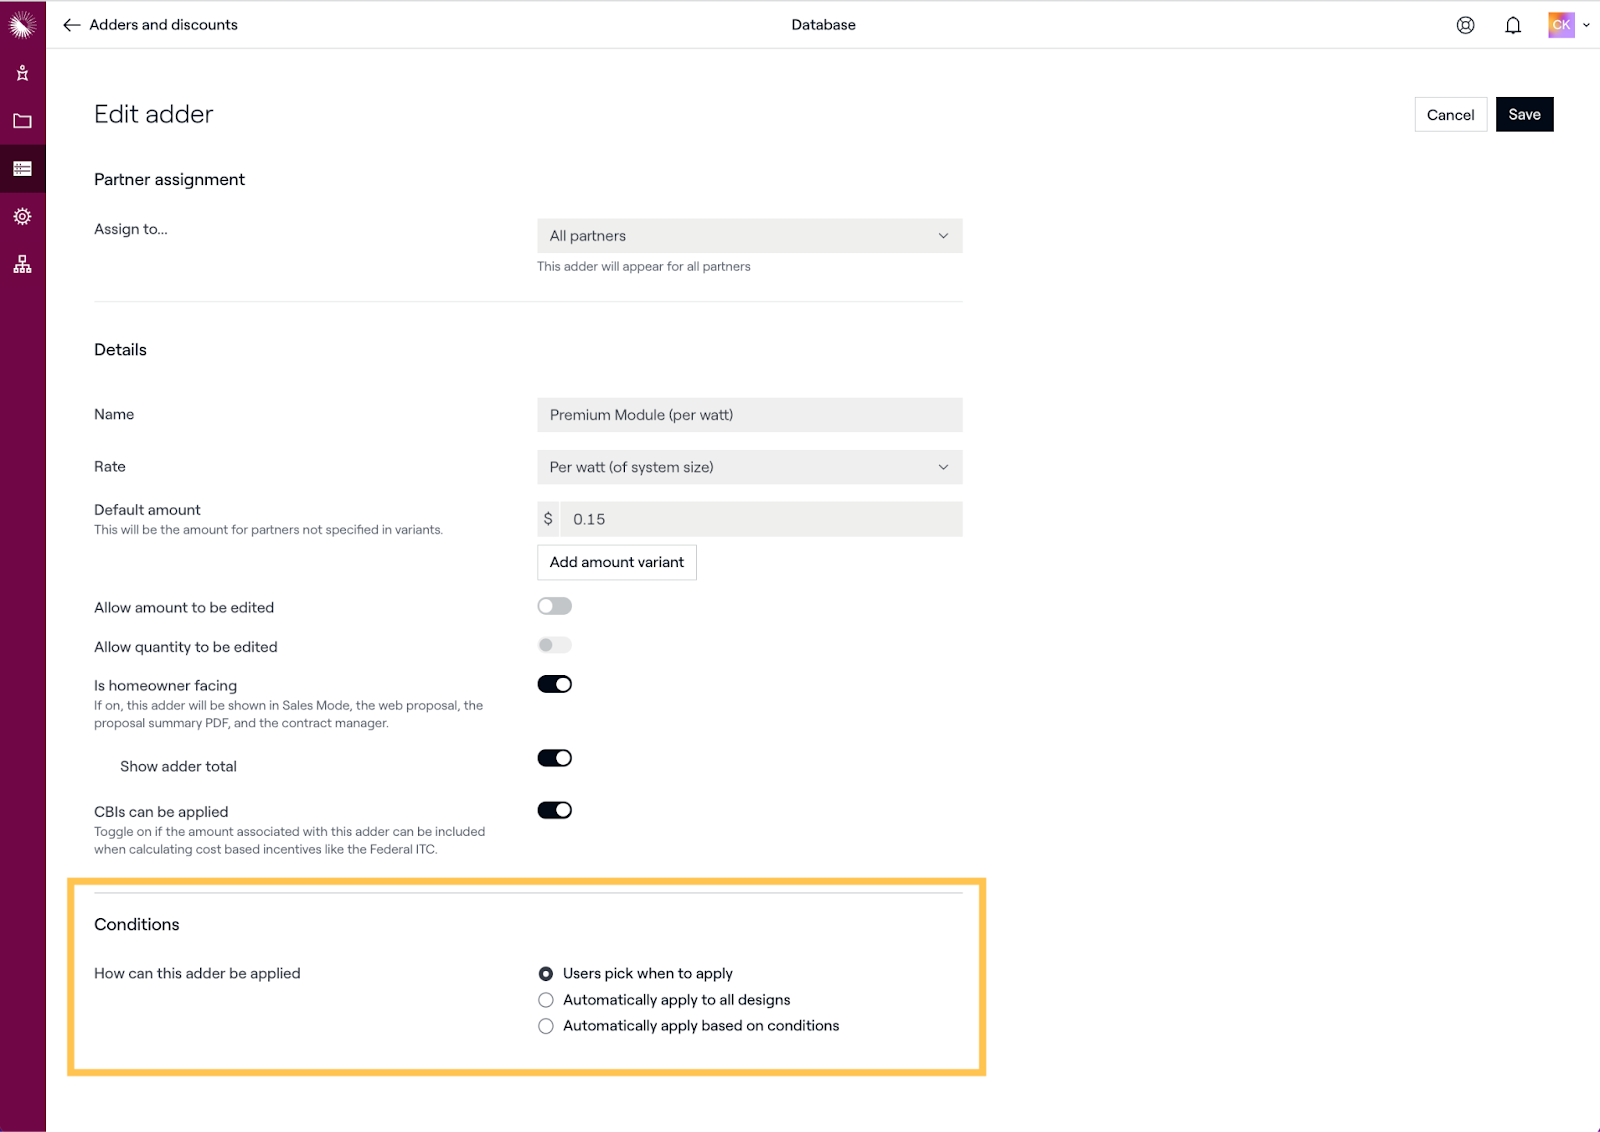Disable the CBIs can be applied toggle
The height and width of the screenshot is (1132, 1600).
554,810
